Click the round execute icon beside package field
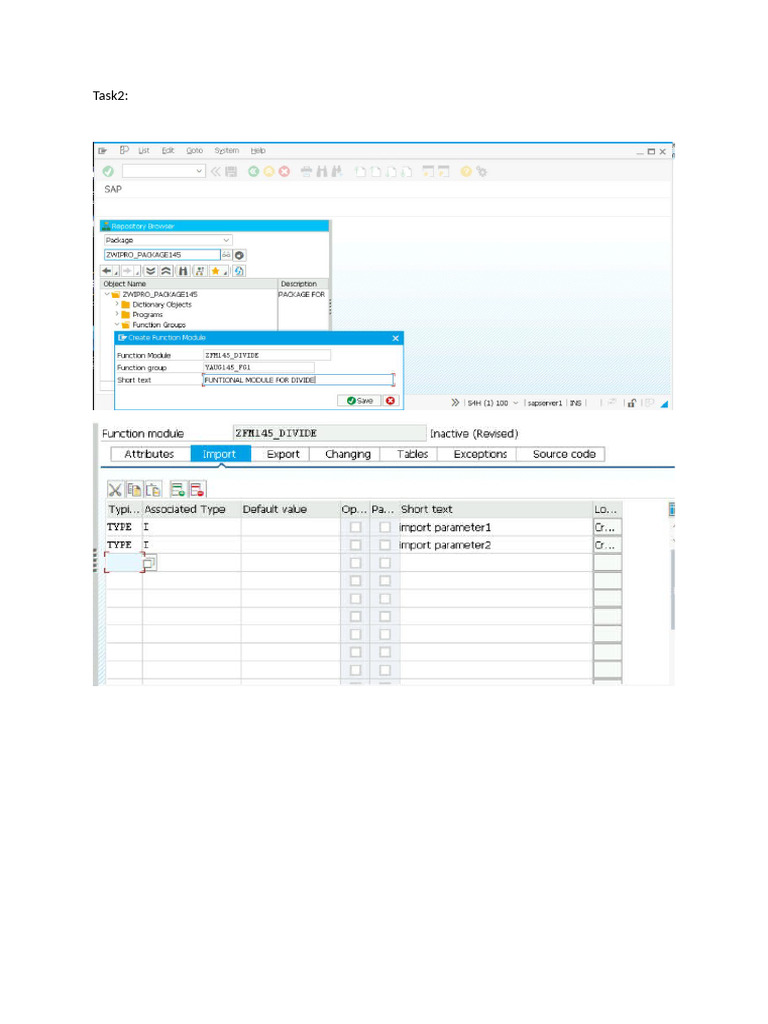 (240, 255)
